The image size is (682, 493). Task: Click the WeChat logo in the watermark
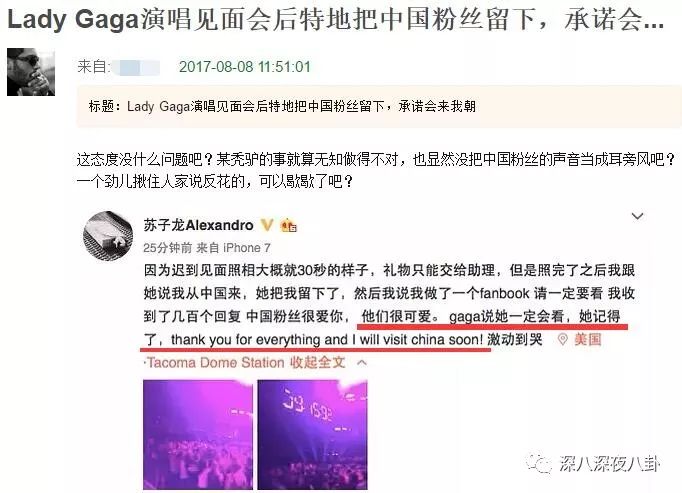539,463
